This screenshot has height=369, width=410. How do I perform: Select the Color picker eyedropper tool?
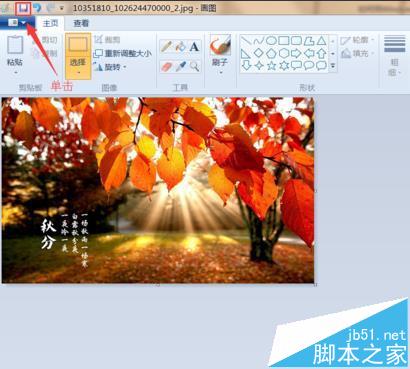(180, 66)
